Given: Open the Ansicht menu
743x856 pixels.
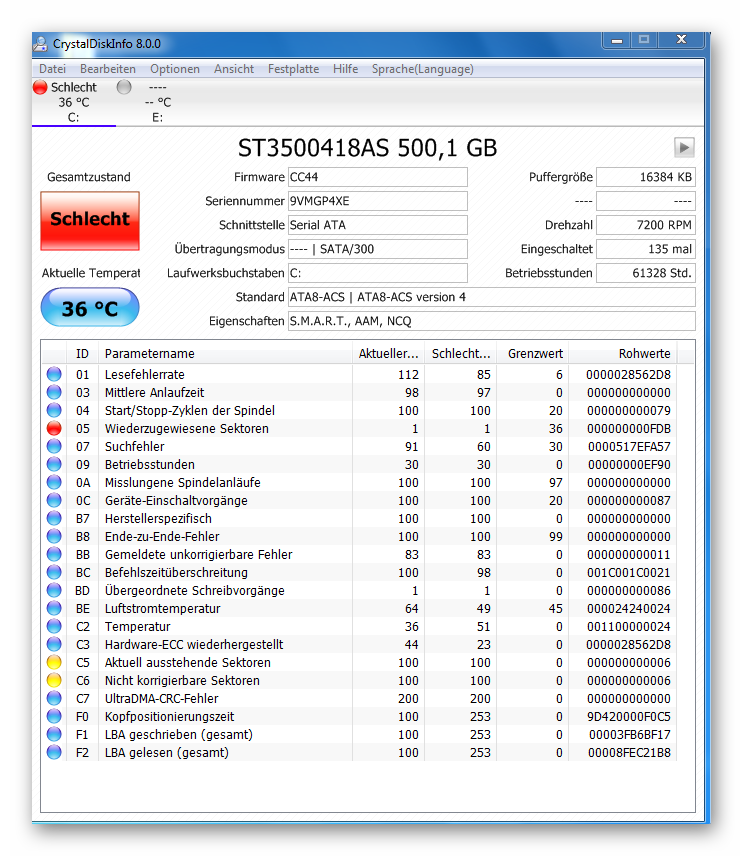Looking at the screenshot, I should coord(234,69).
